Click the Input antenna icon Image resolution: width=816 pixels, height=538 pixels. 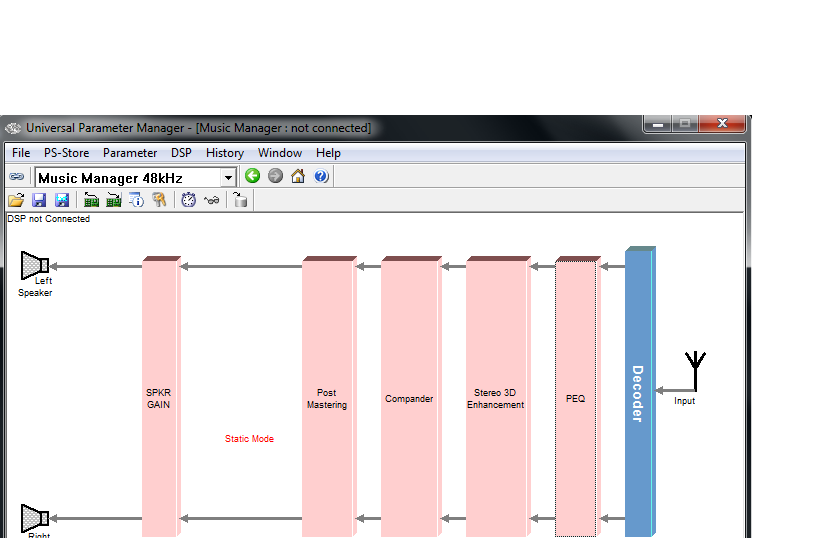[x=695, y=372]
